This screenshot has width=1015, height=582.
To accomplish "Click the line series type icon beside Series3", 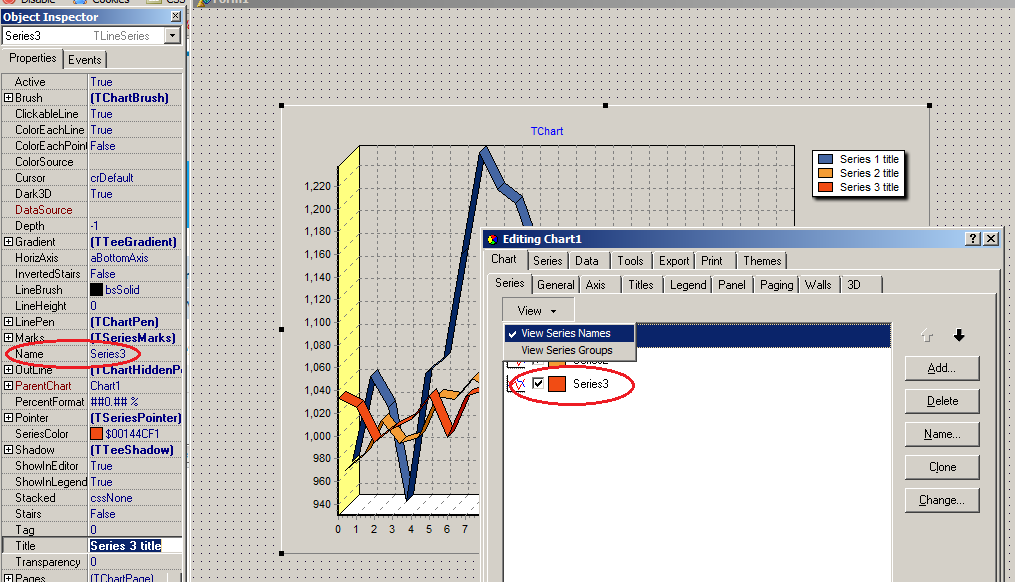I will click(519, 384).
